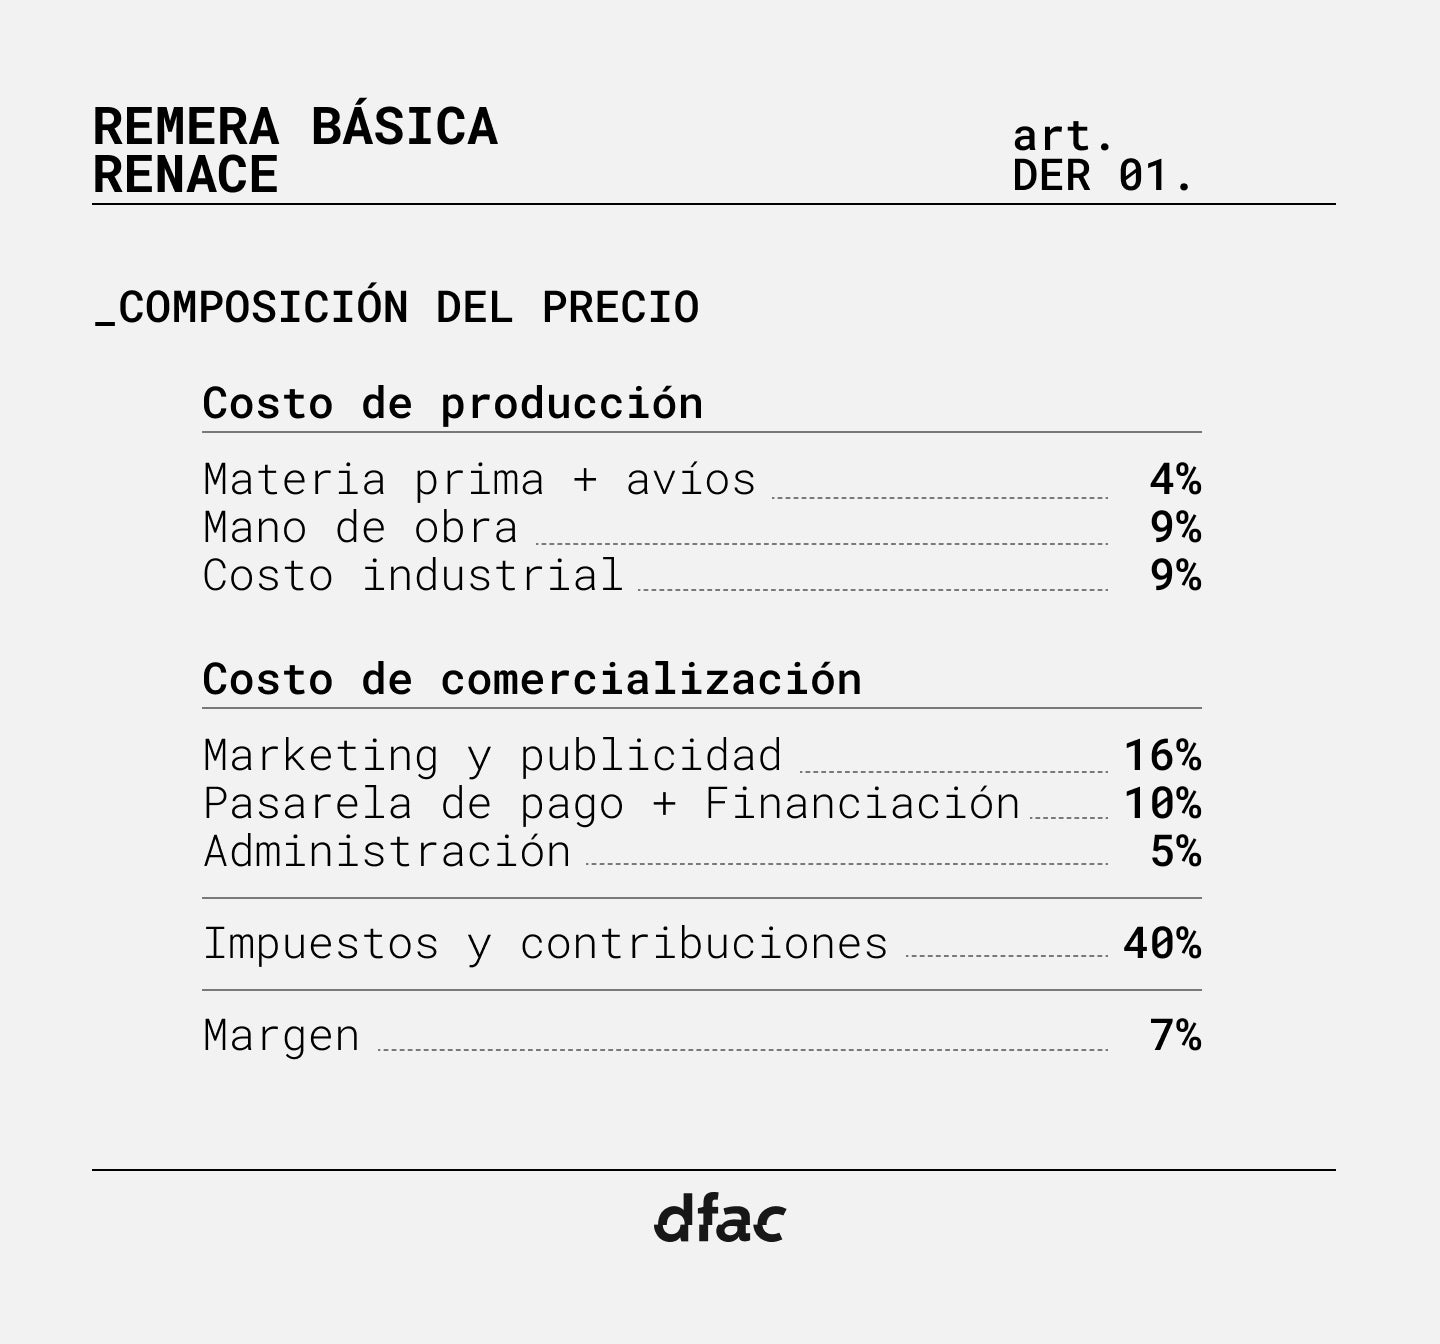Click the 9% value beside Costo industrial
The height and width of the screenshot is (1344, 1440).
[1175, 576]
